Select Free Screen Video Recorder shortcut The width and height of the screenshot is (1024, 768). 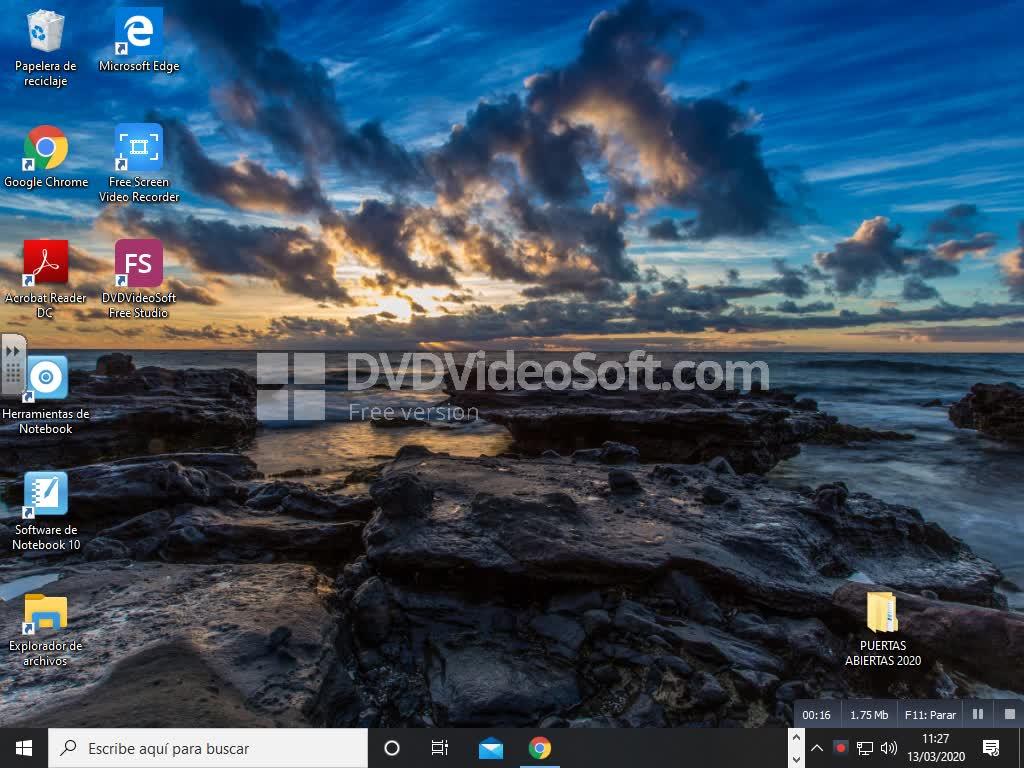tap(138, 163)
